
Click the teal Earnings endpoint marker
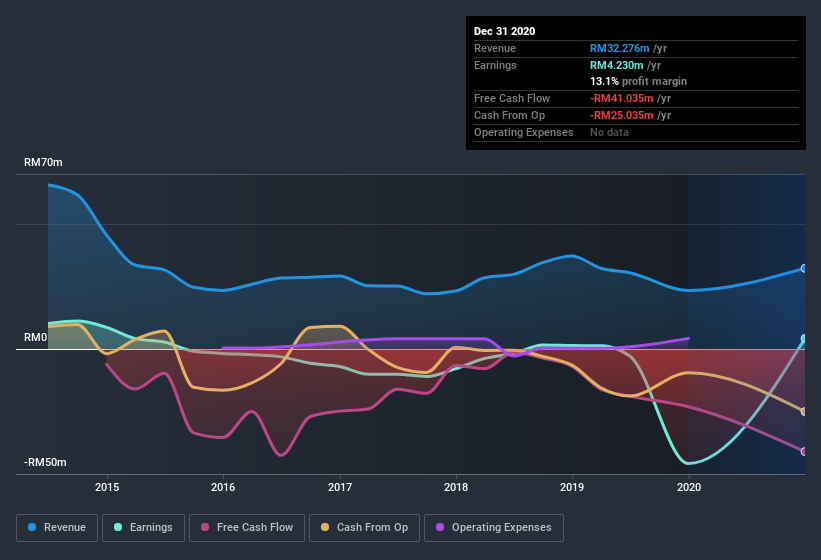click(804, 339)
